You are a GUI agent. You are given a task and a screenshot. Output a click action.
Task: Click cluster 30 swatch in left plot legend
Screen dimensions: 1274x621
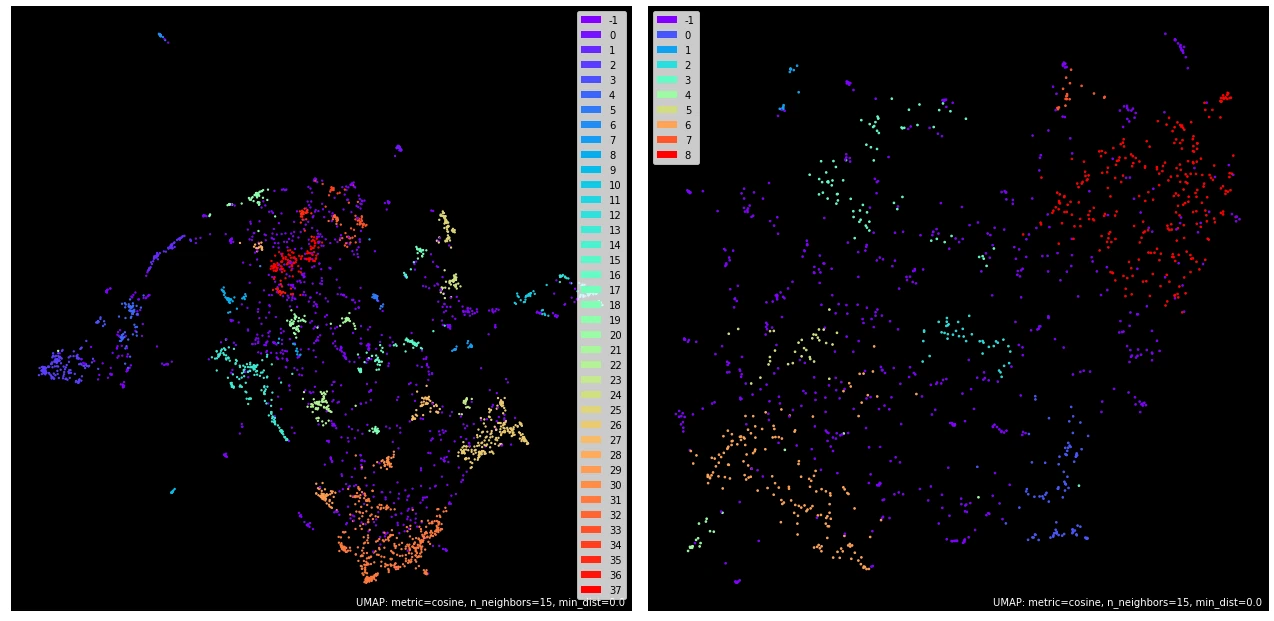591,485
